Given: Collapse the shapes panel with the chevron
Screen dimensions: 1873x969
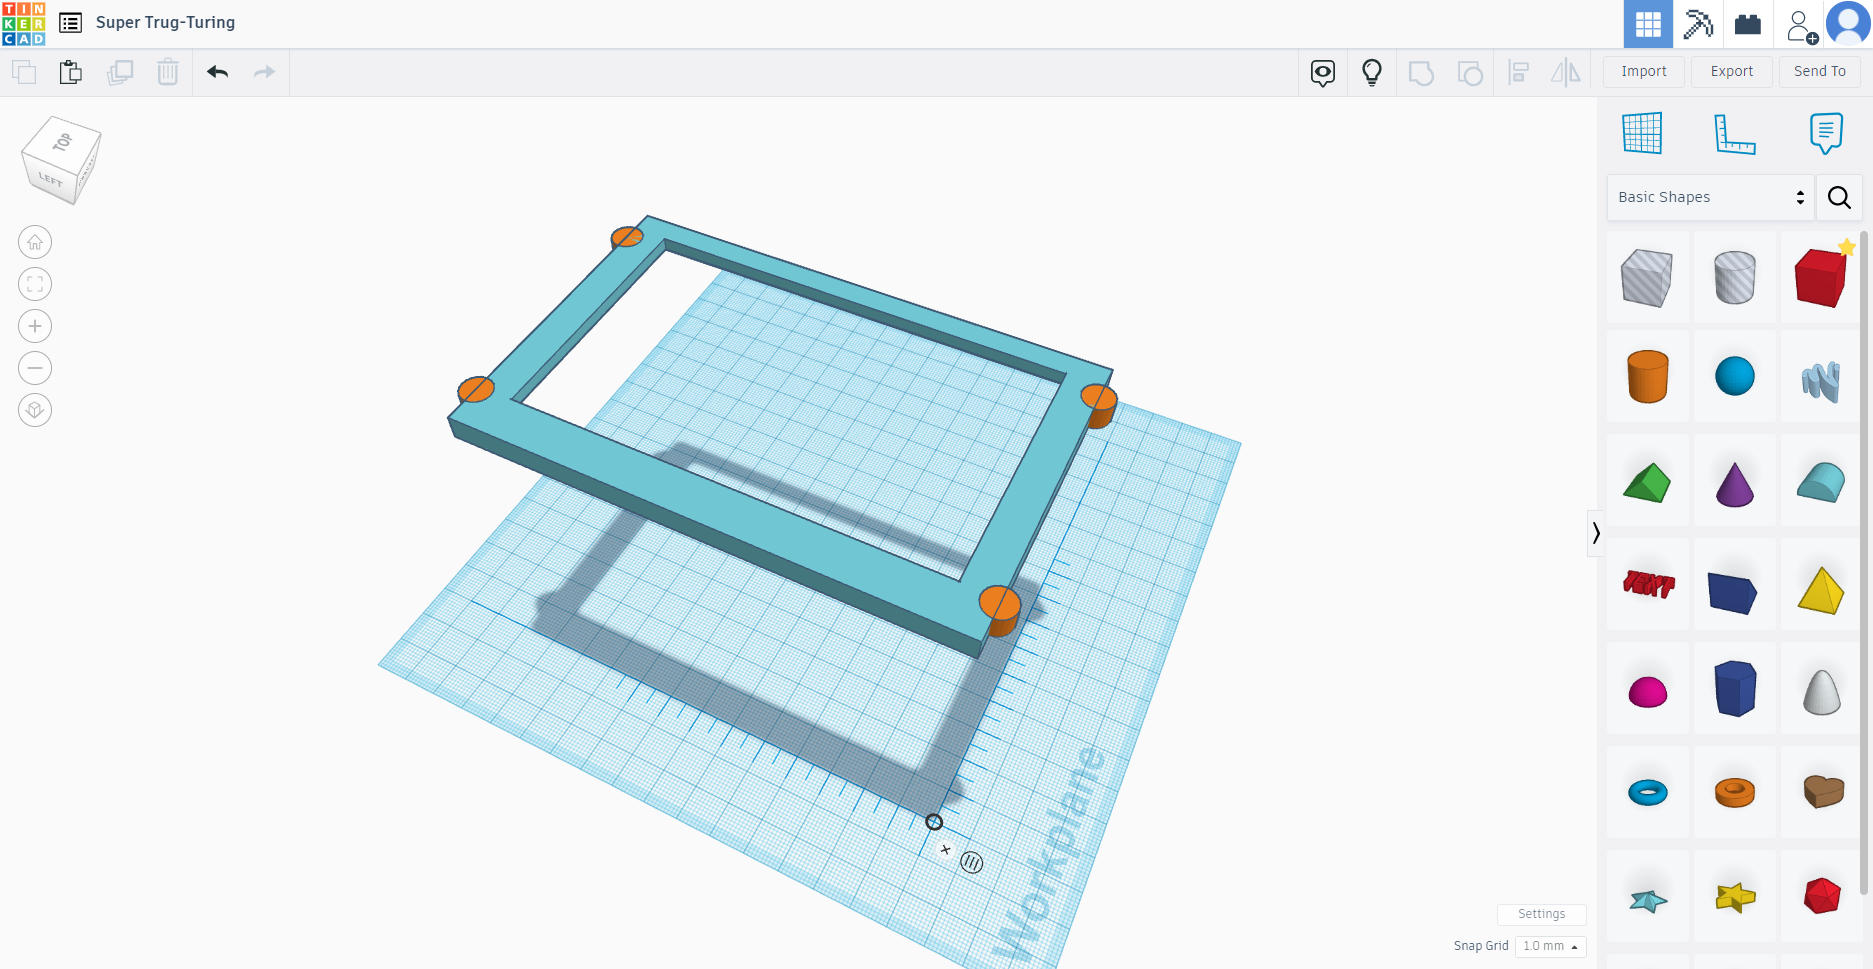Looking at the screenshot, I should [x=1595, y=533].
